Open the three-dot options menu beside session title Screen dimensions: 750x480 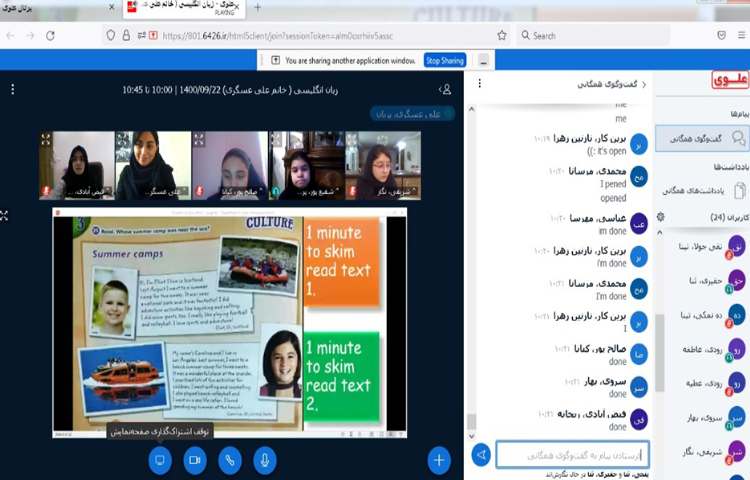[12, 89]
